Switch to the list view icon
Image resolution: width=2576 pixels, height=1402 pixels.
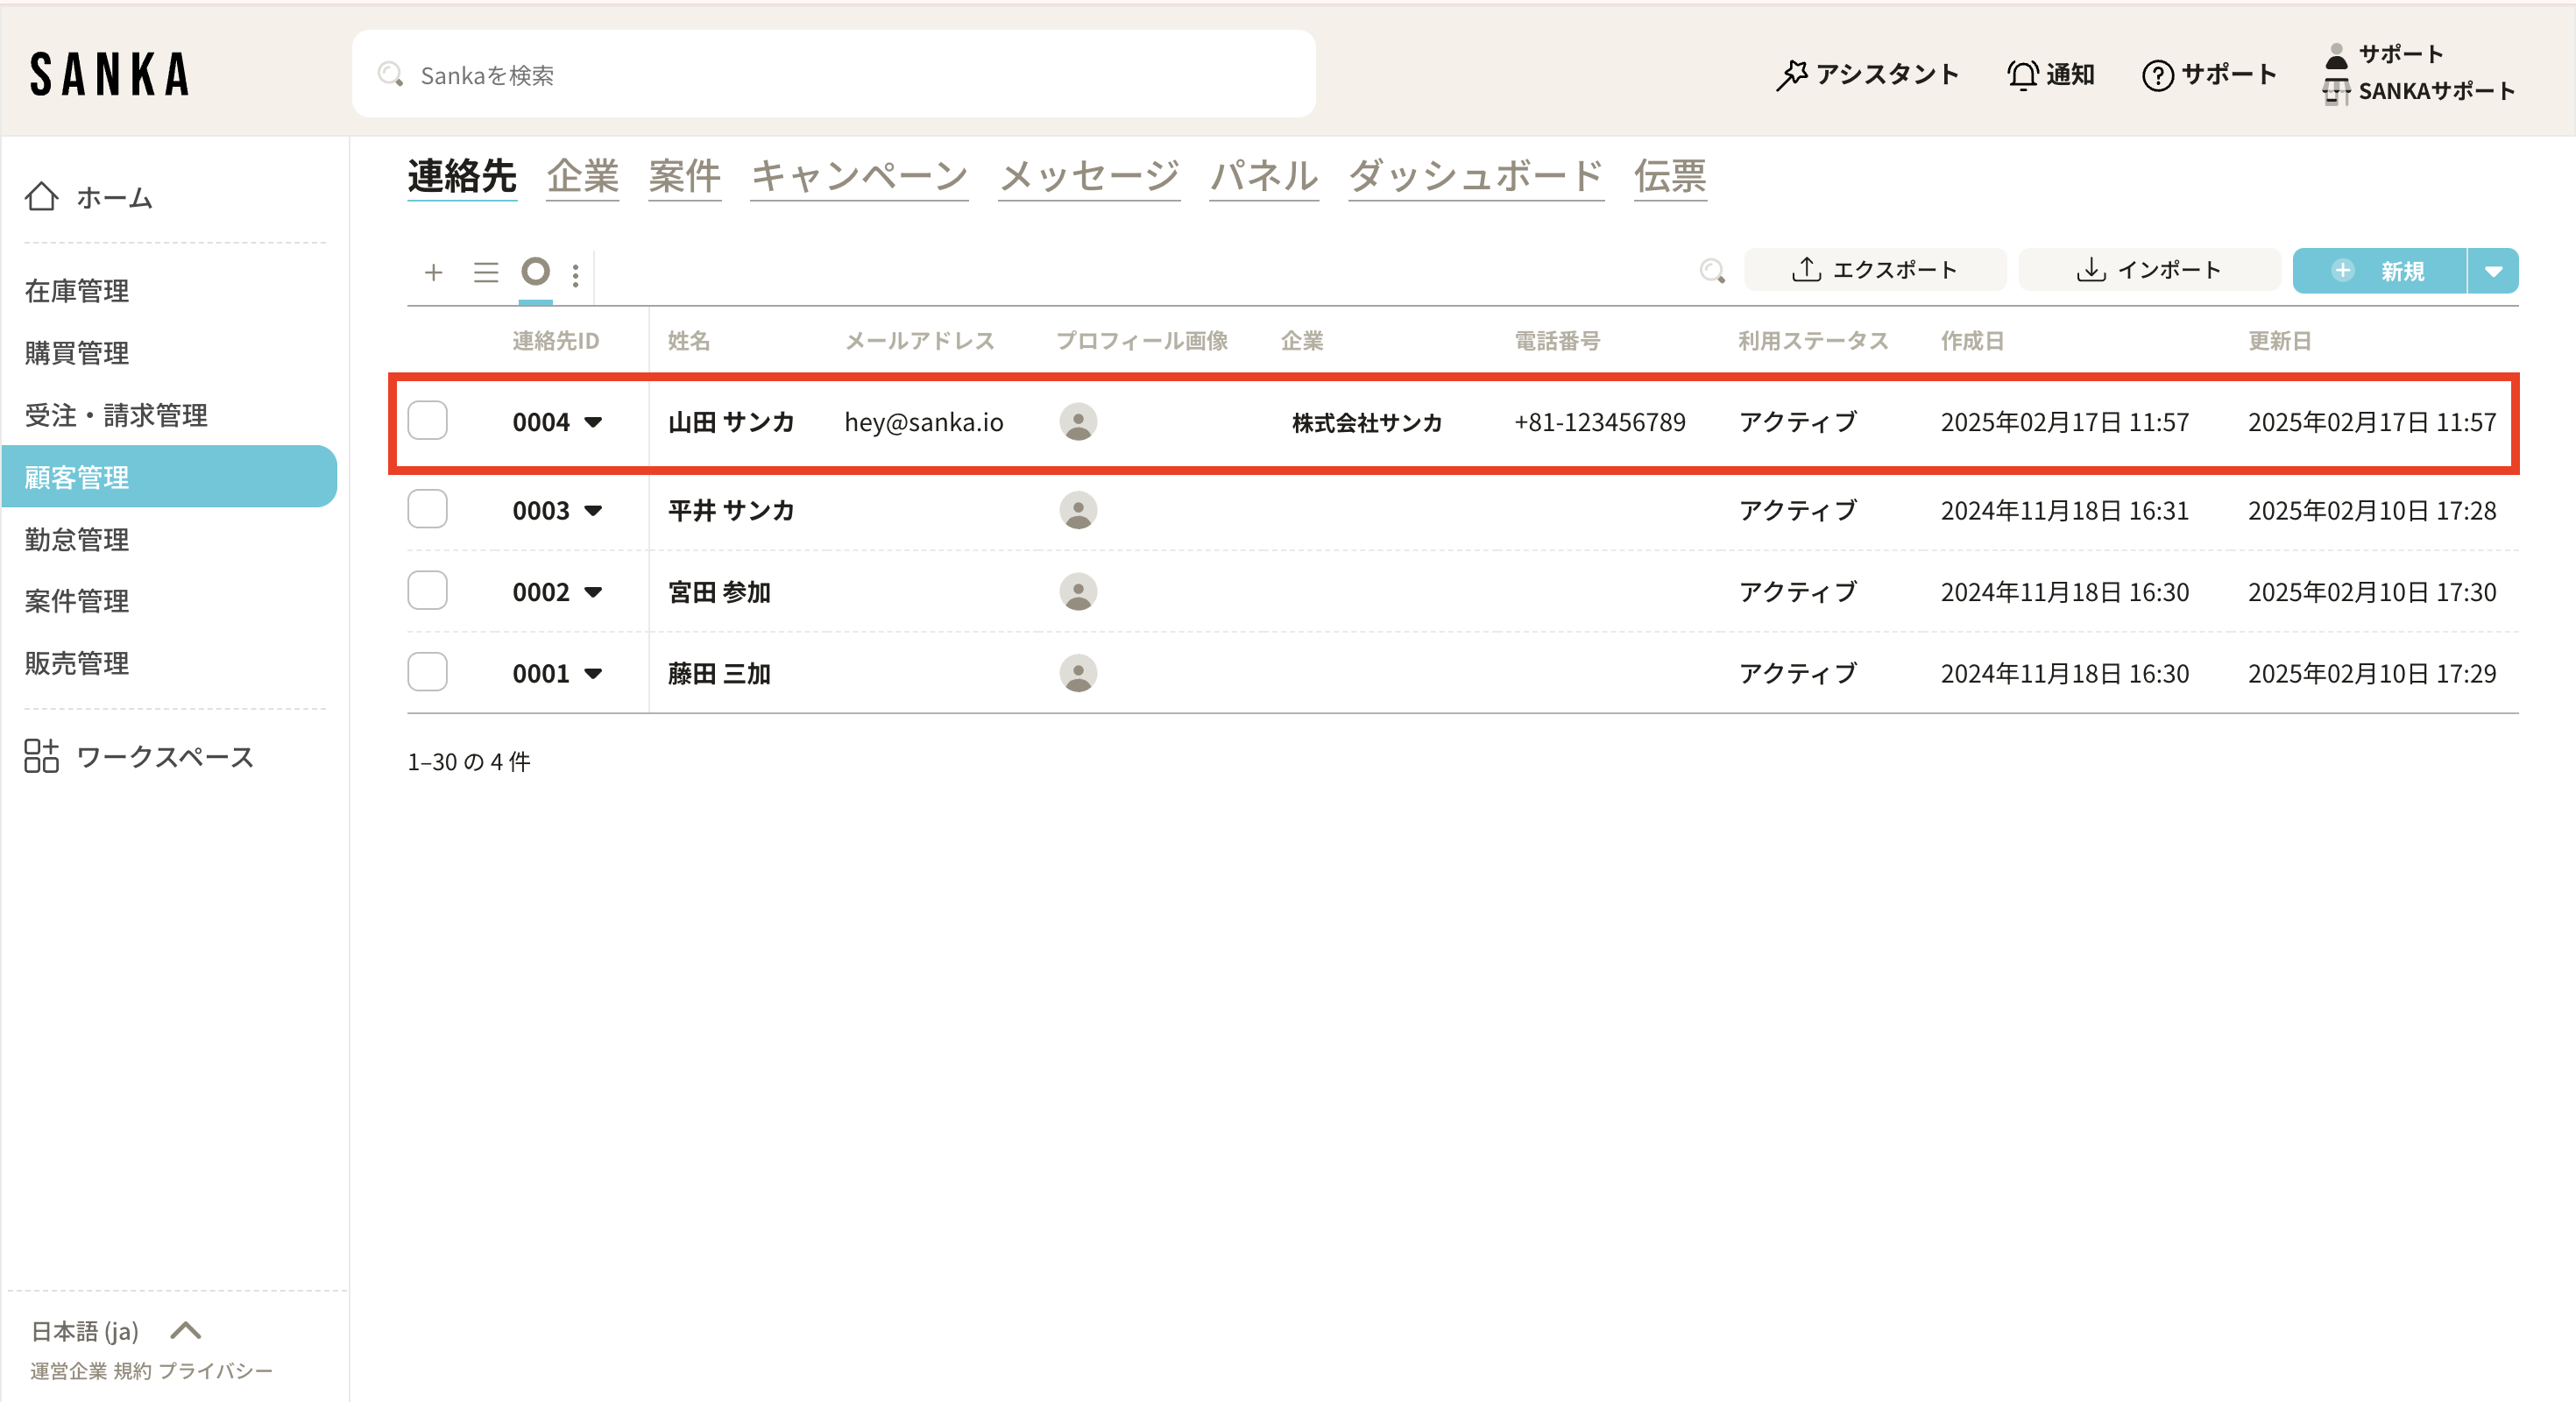click(486, 272)
